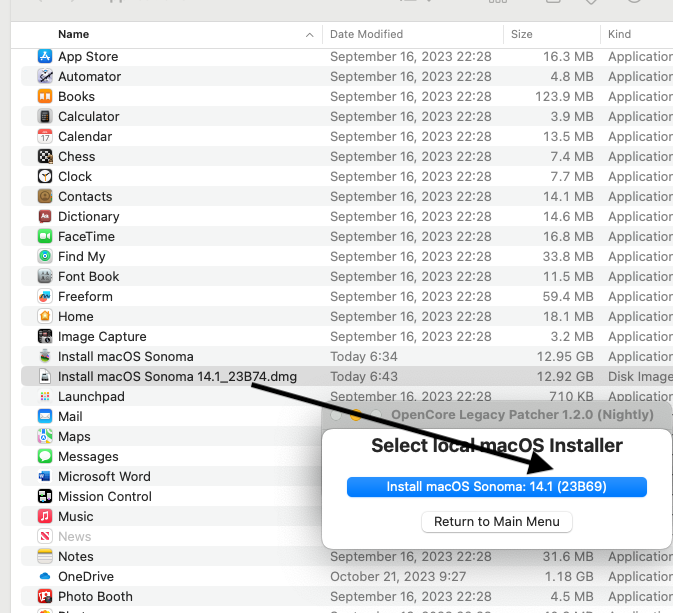Image resolution: width=673 pixels, height=613 pixels.
Task: Toggle sort direction arrow in Name column
Action: (309, 35)
